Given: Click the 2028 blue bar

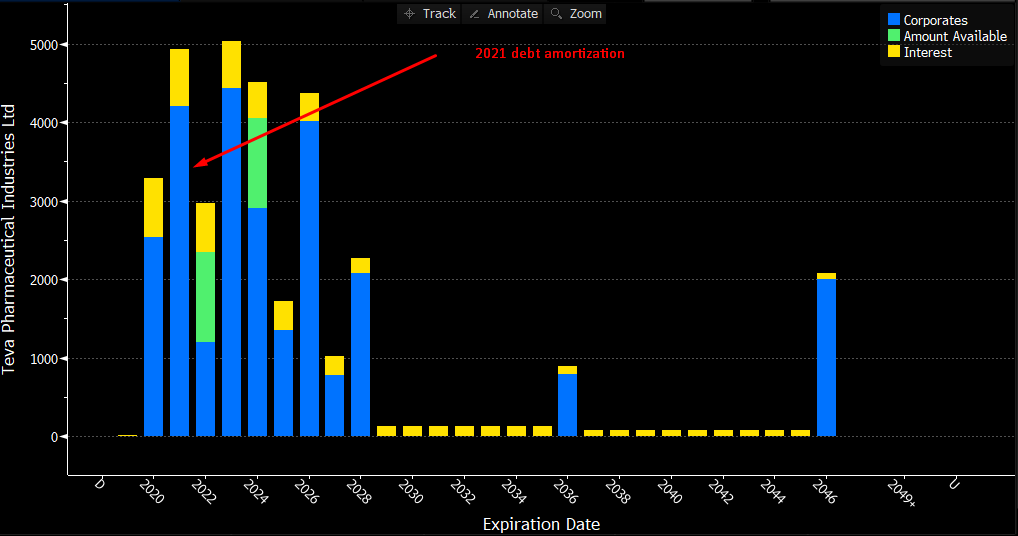Looking at the screenshot, I should [360, 354].
